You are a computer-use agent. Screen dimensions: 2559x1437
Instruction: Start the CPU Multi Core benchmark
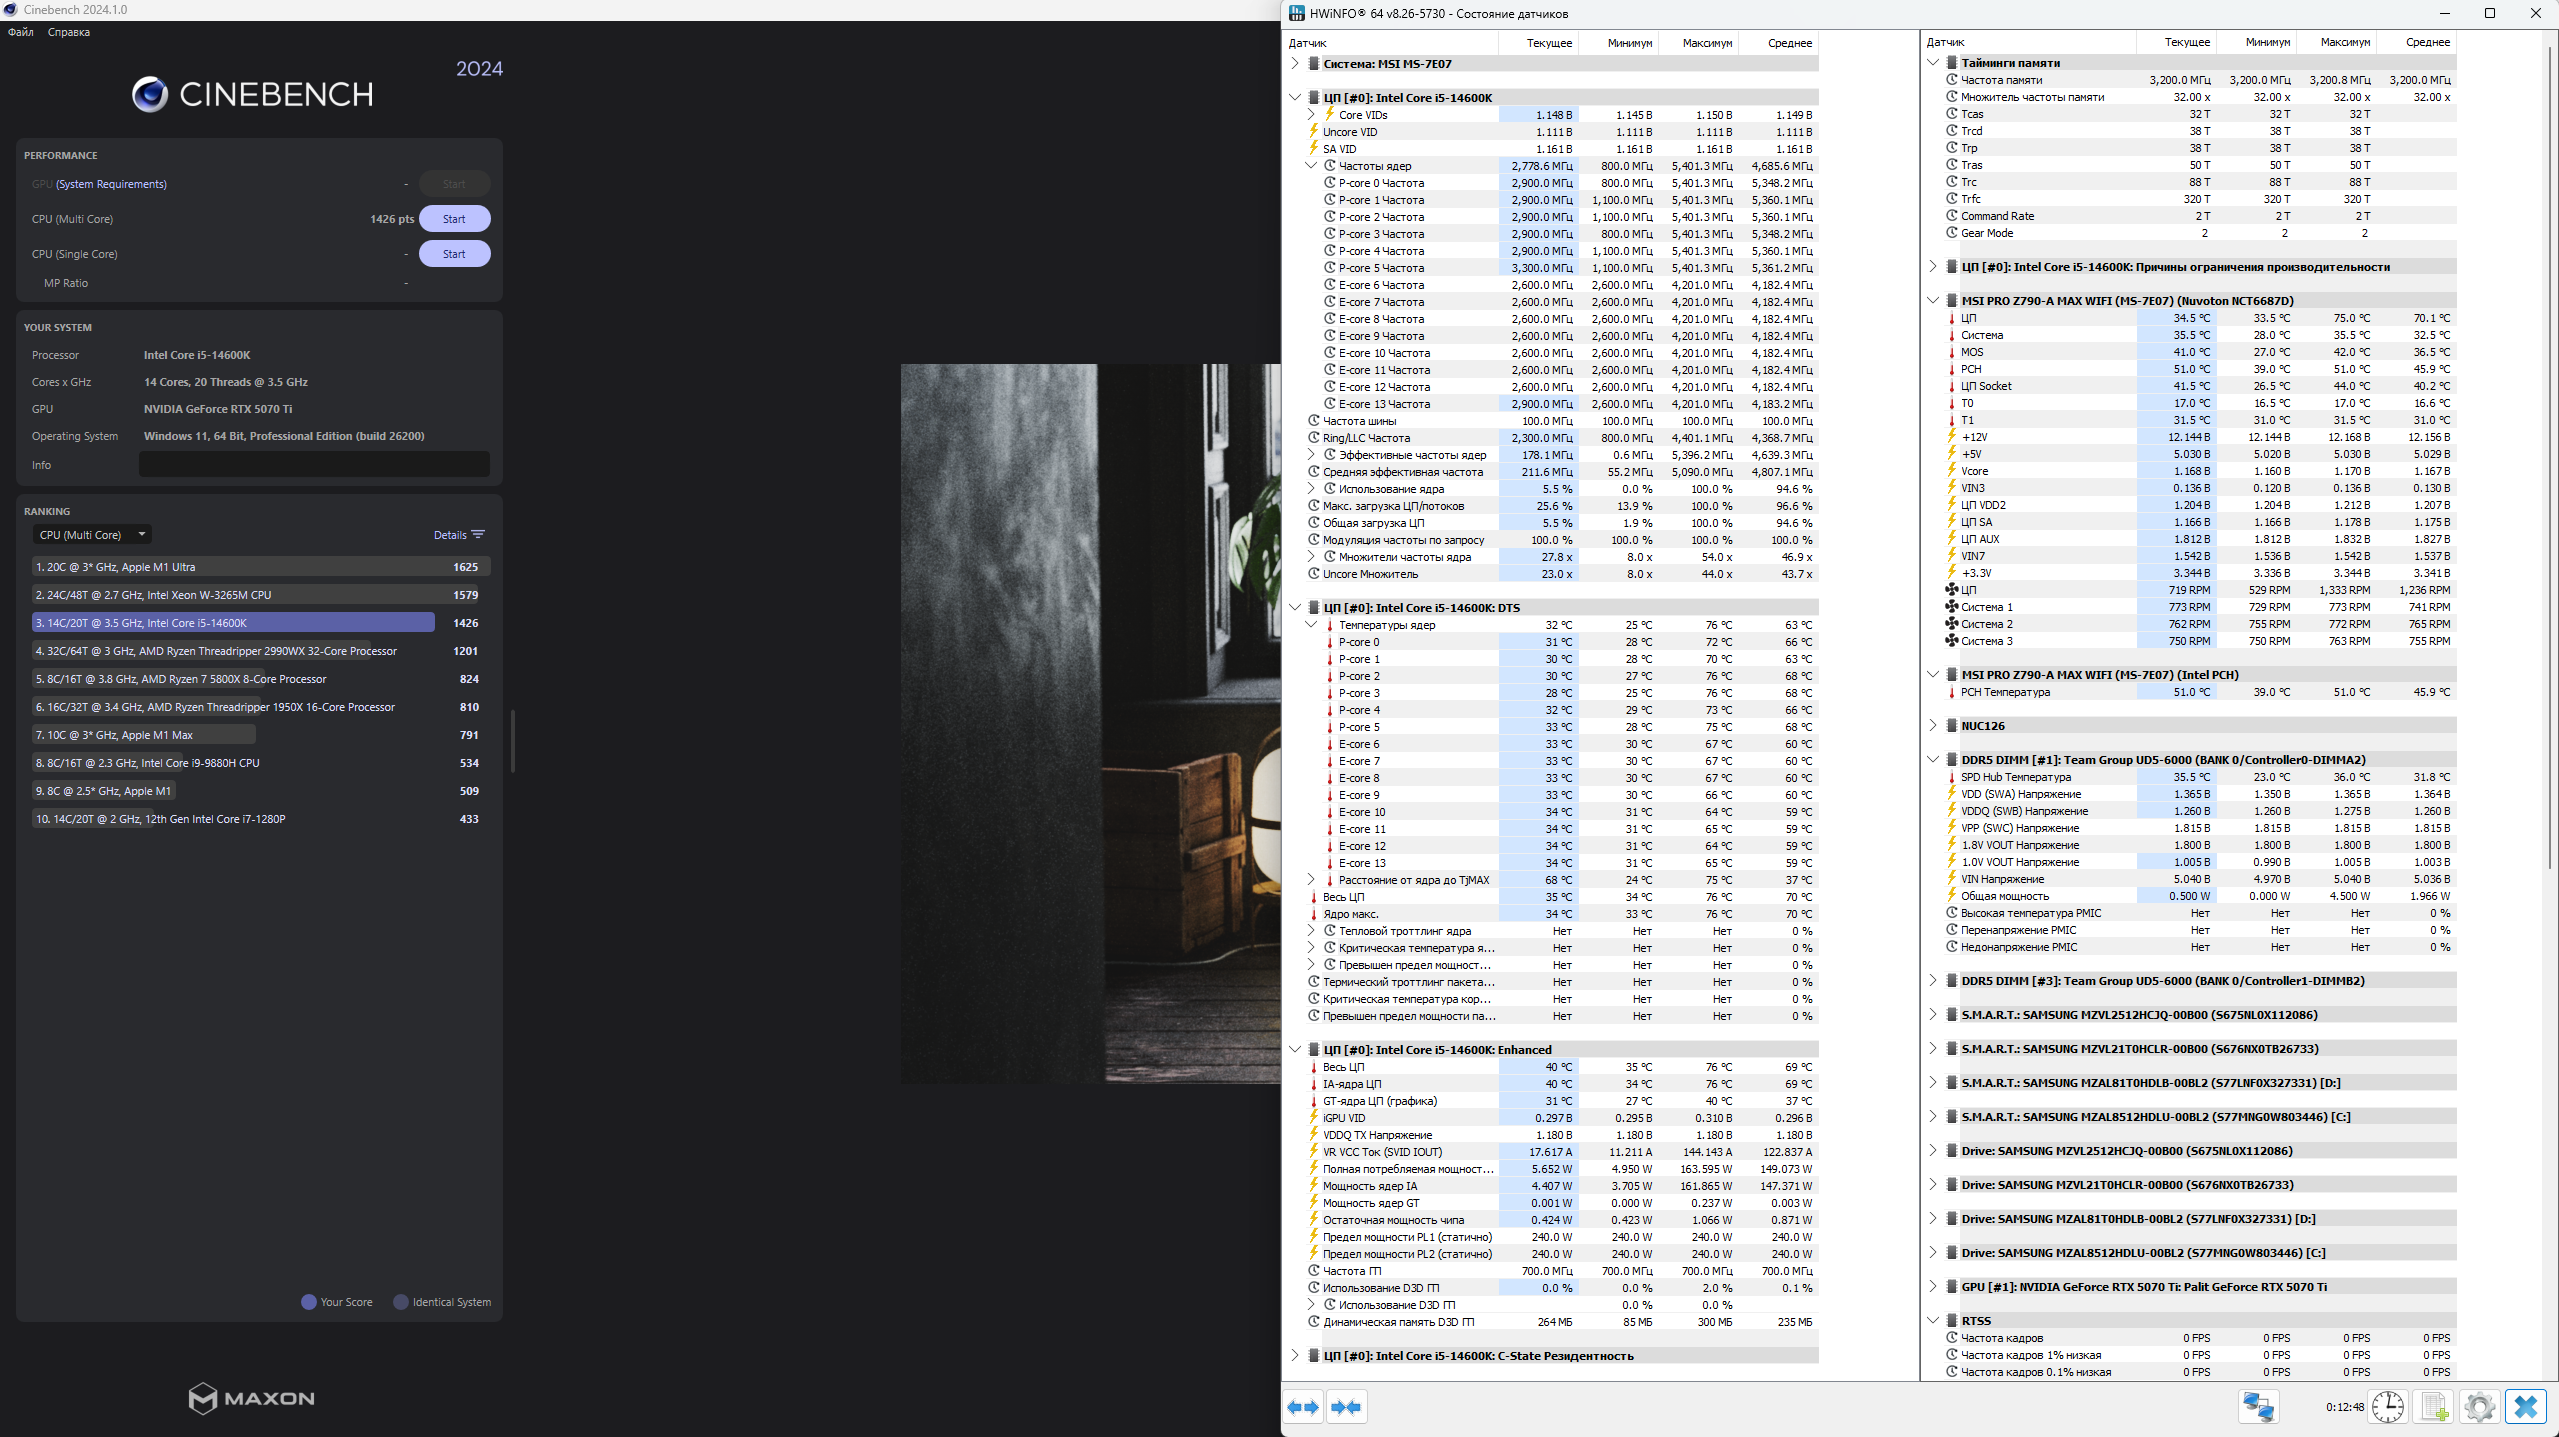point(454,219)
